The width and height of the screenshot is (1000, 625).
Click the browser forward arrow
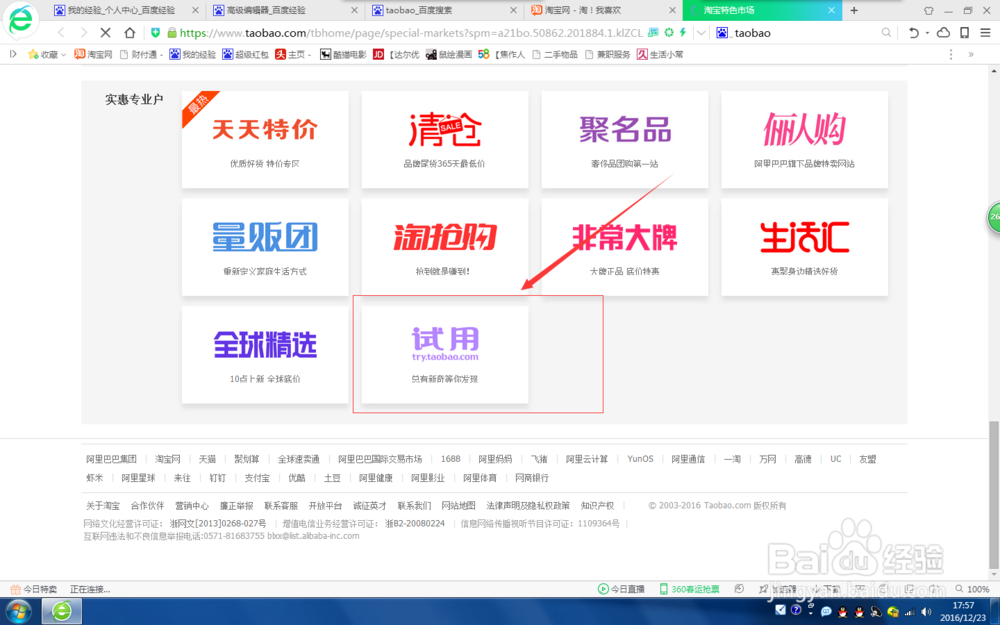(83, 33)
